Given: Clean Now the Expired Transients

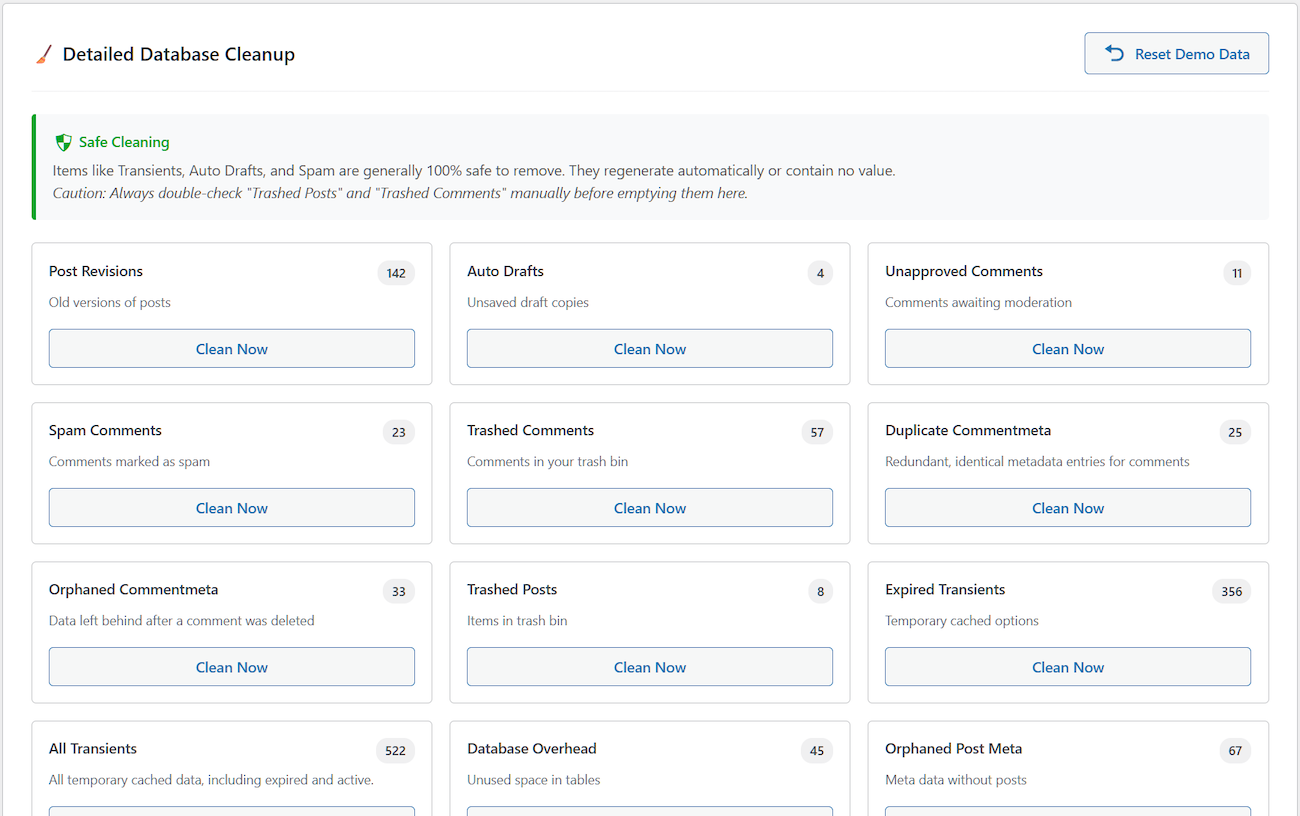Looking at the screenshot, I should click(1067, 666).
